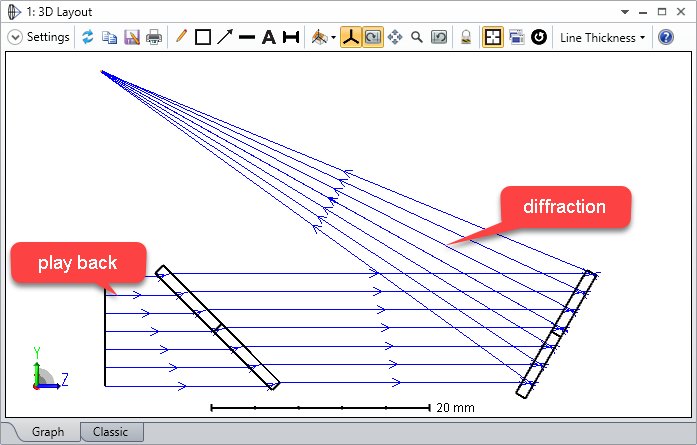Image resolution: width=697 pixels, height=445 pixels.
Task: Select the rectangle drawing tool
Action: pyautogui.click(x=203, y=37)
